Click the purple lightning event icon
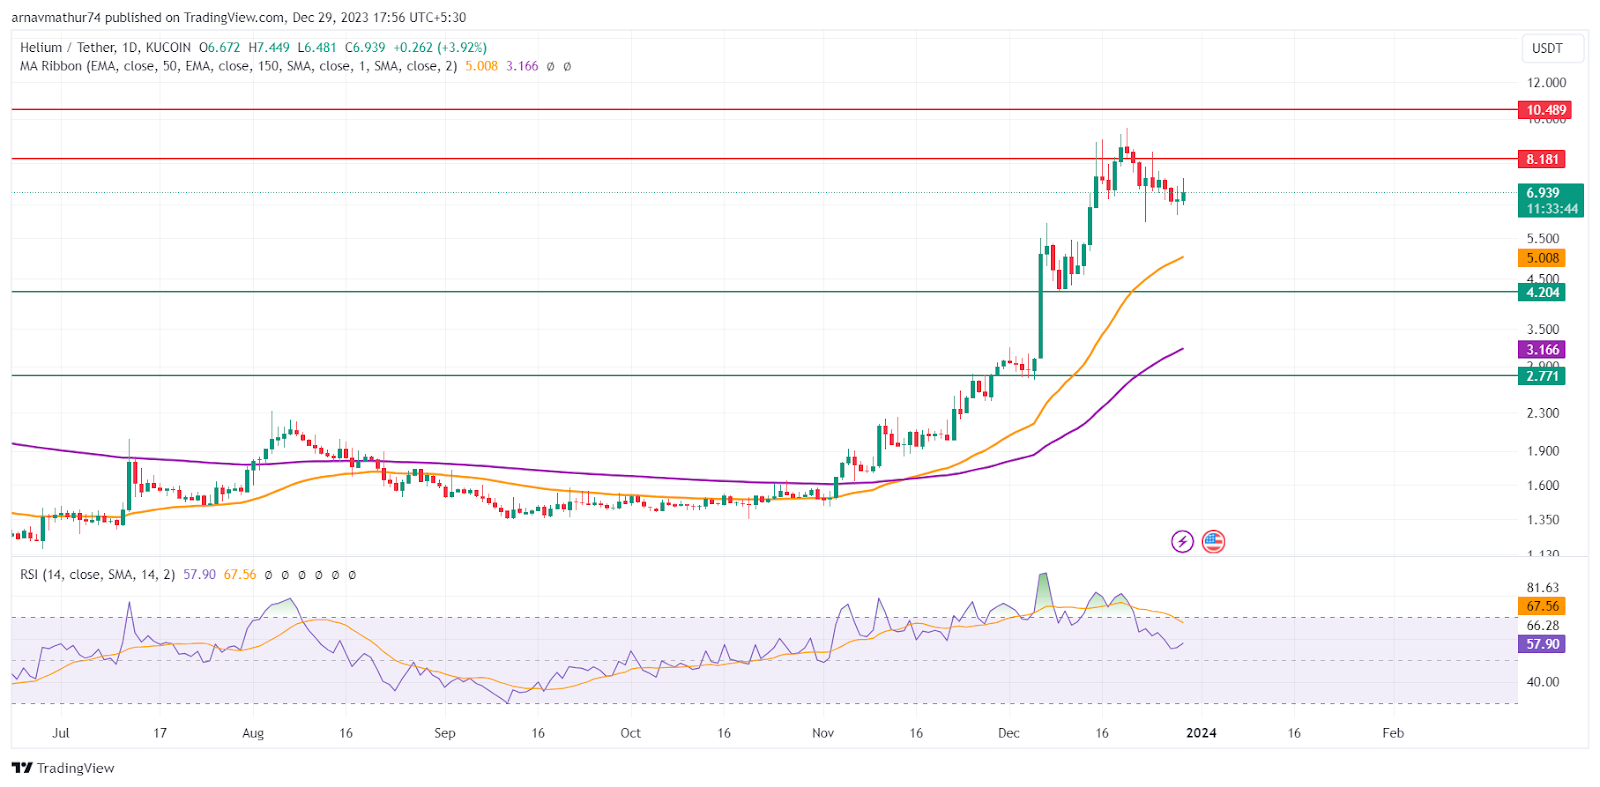This screenshot has height=787, width=1600. click(x=1182, y=542)
